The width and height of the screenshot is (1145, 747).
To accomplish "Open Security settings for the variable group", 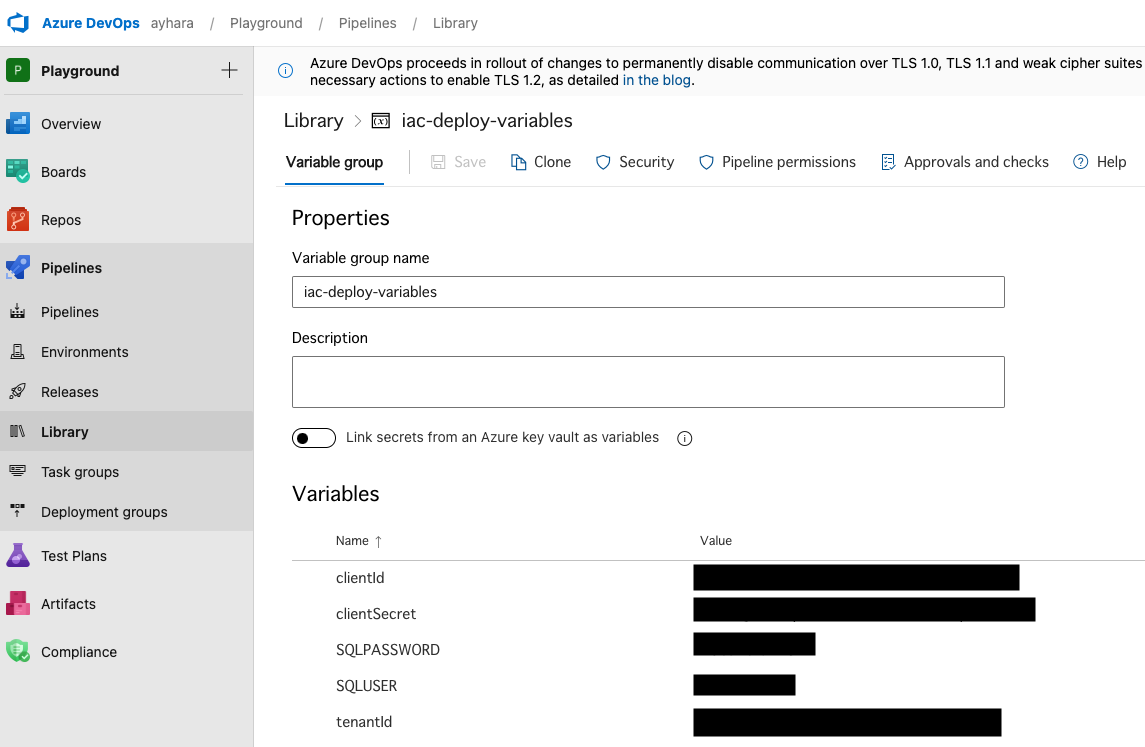I will tap(635, 162).
